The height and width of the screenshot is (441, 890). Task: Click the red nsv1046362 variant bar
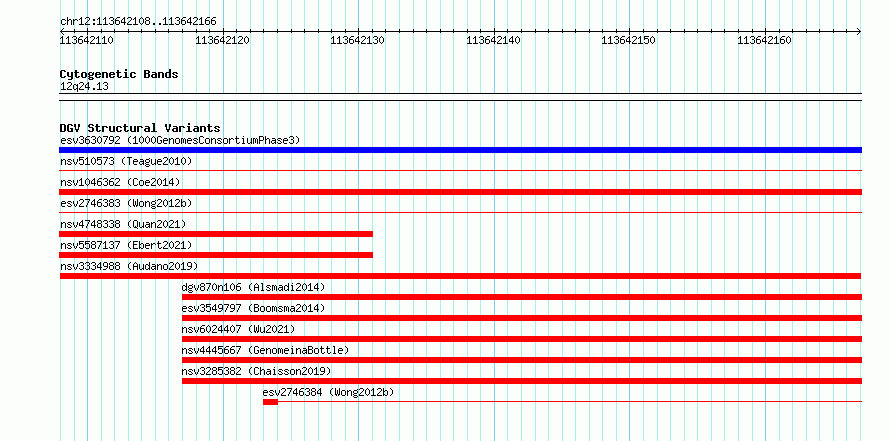(460, 192)
